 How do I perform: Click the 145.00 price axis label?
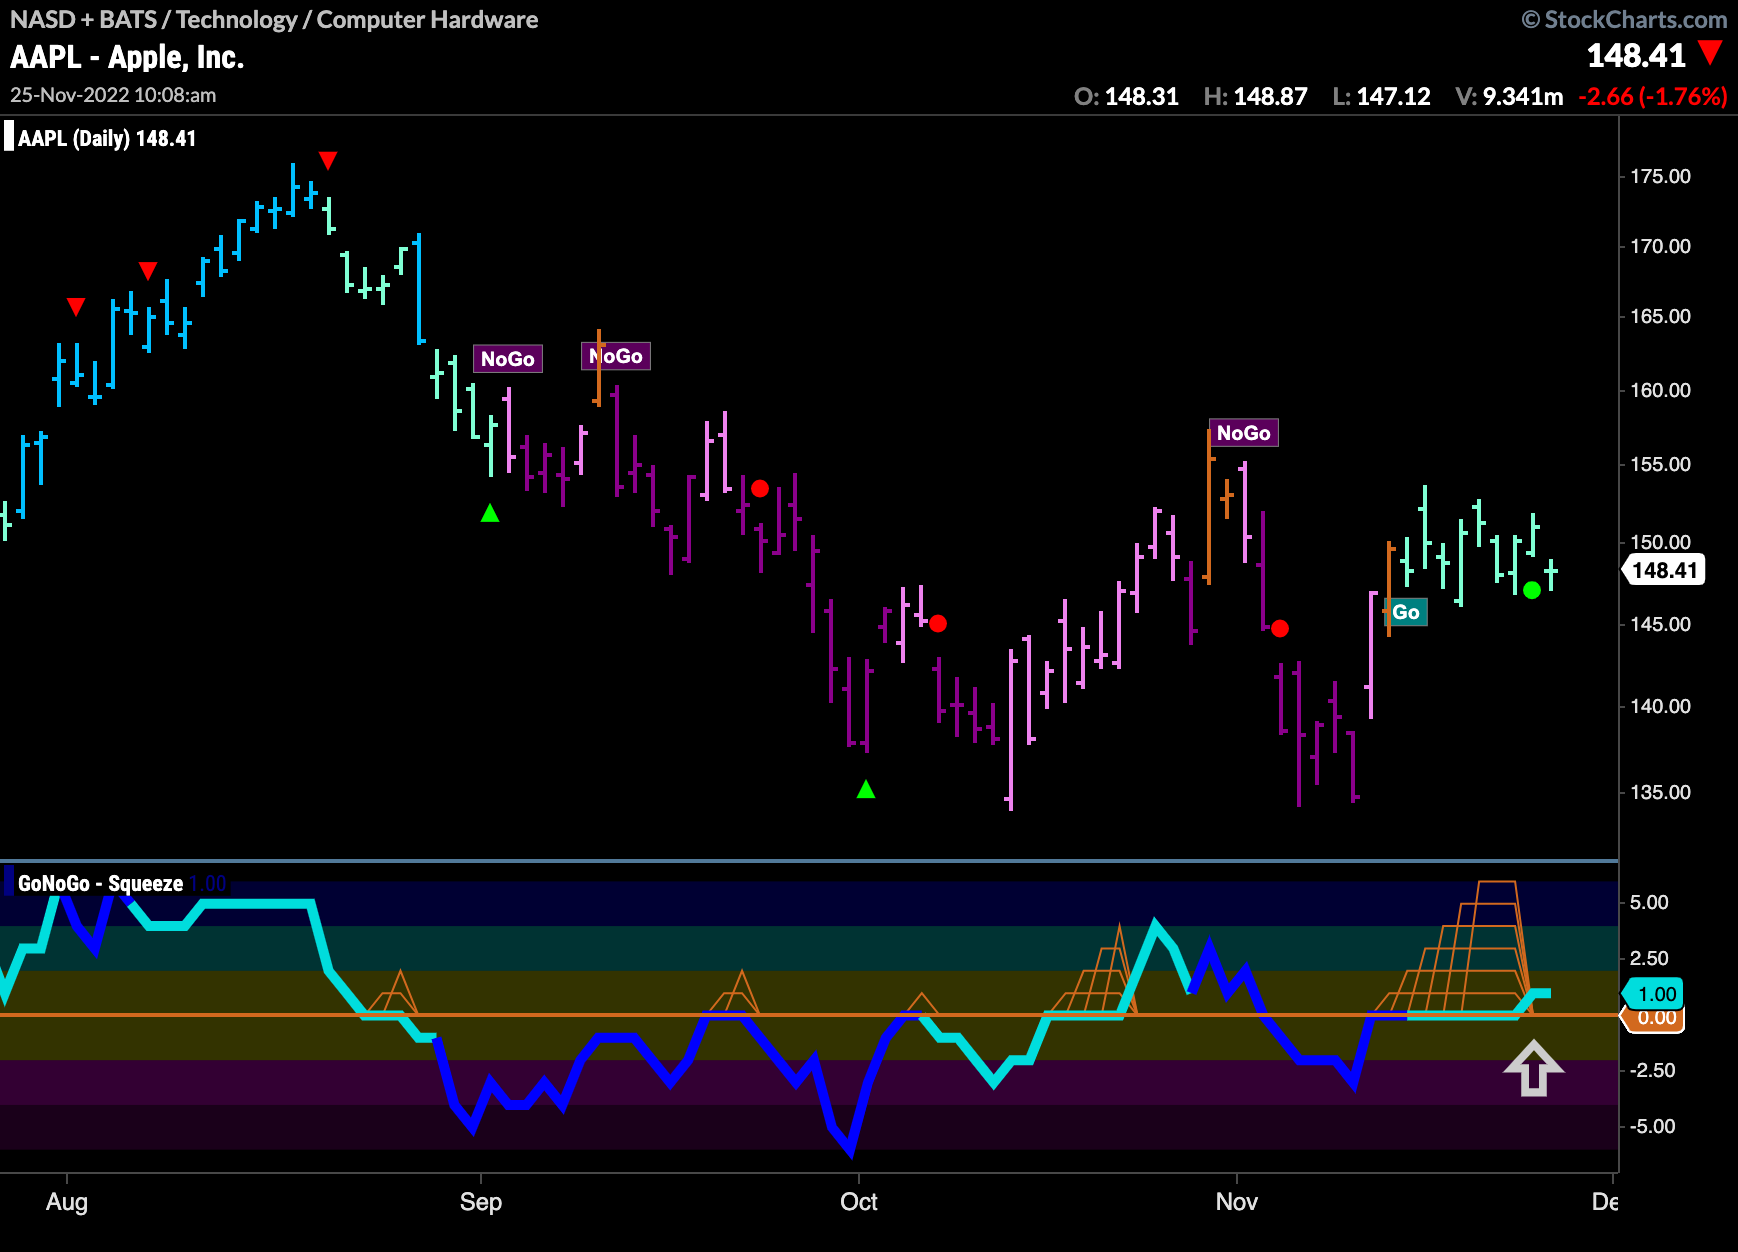(x=1660, y=624)
